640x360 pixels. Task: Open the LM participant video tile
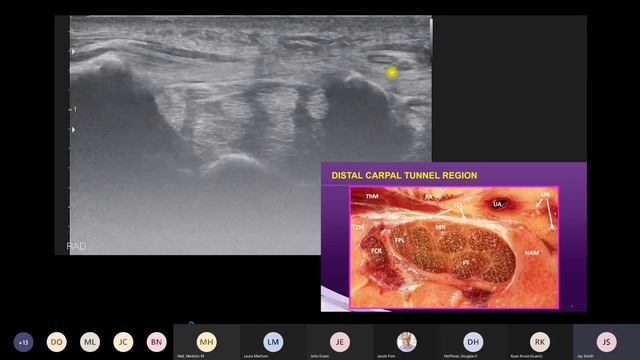[x=273, y=342]
